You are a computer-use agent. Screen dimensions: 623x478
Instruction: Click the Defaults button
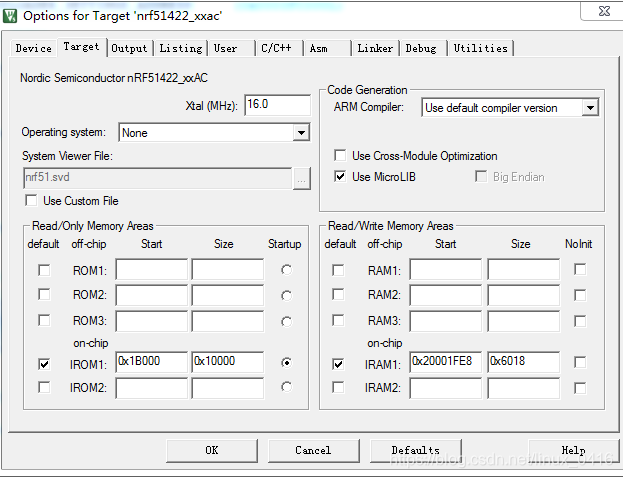point(416,451)
